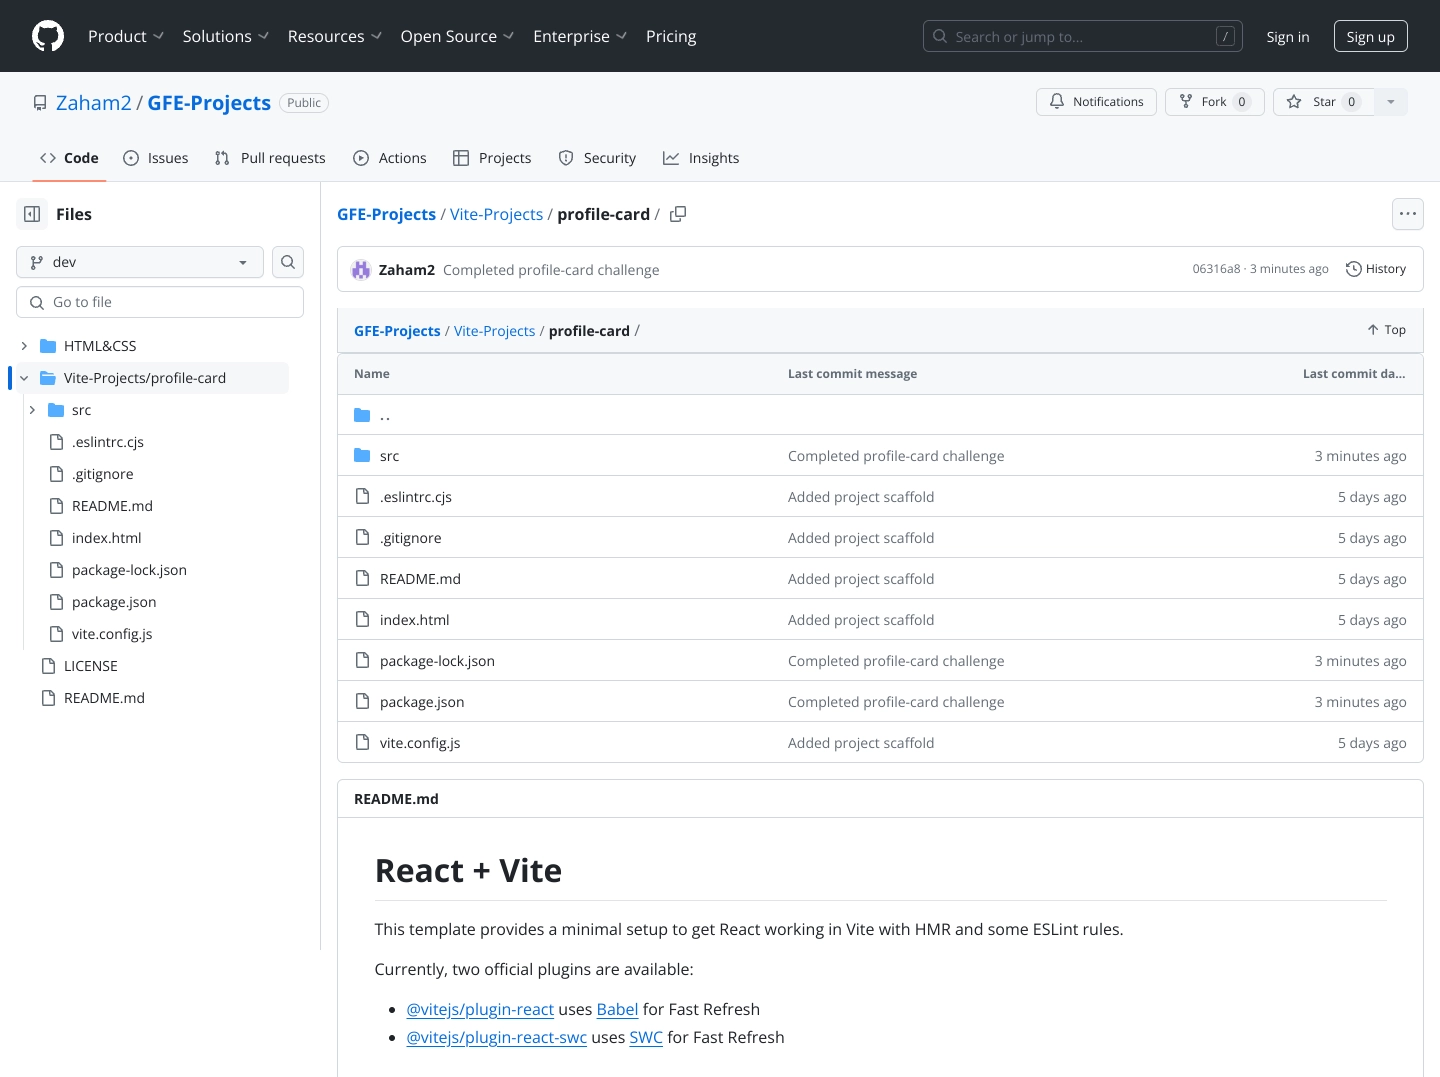Open commit 06316a8 link

(x=1216, y=269)
